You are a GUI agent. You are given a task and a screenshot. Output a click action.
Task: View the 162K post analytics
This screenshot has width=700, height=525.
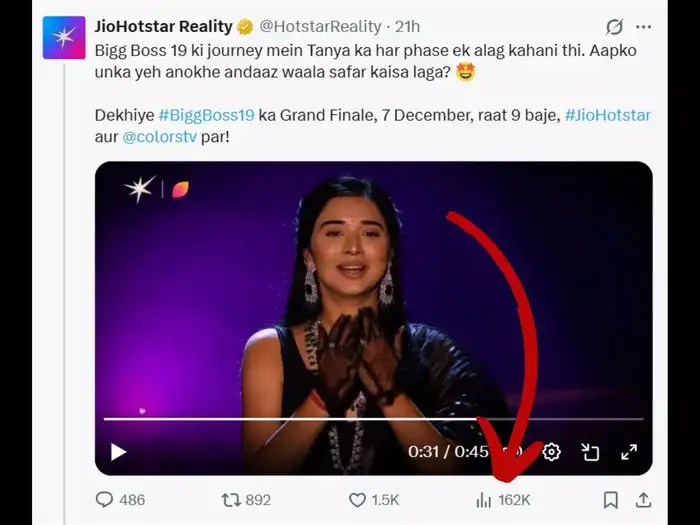tap(484, 499)
